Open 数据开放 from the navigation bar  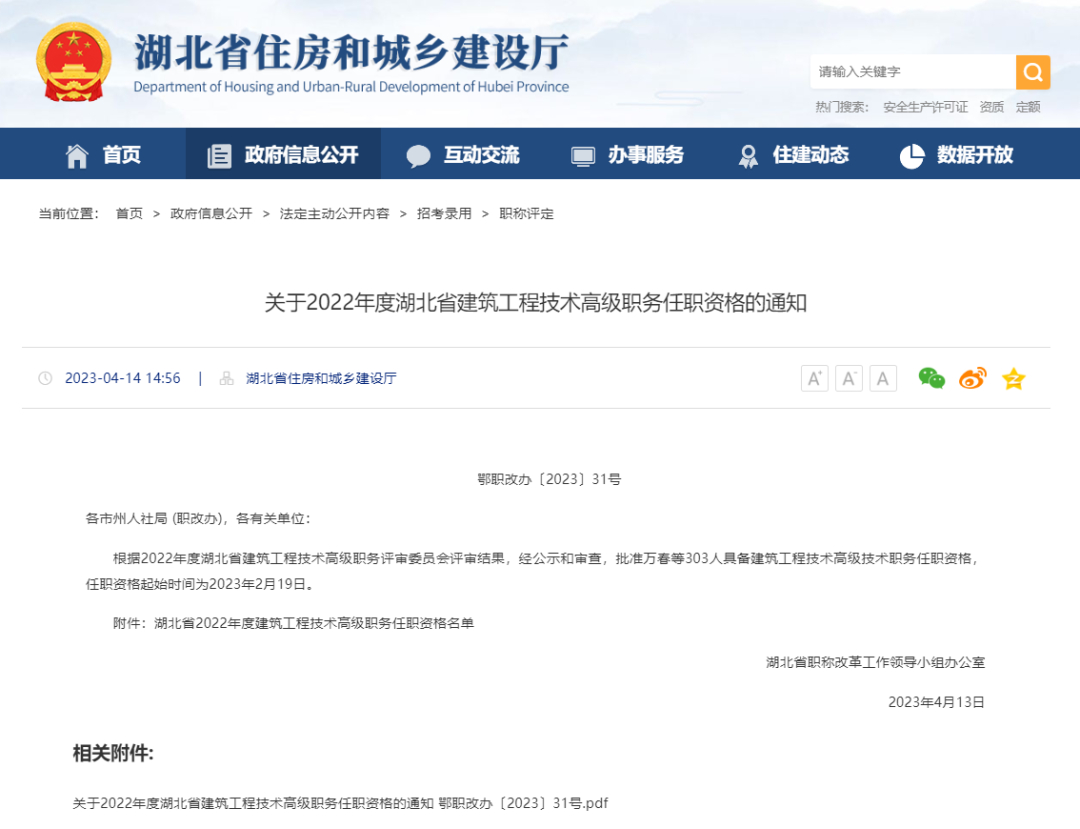(956, 155)
